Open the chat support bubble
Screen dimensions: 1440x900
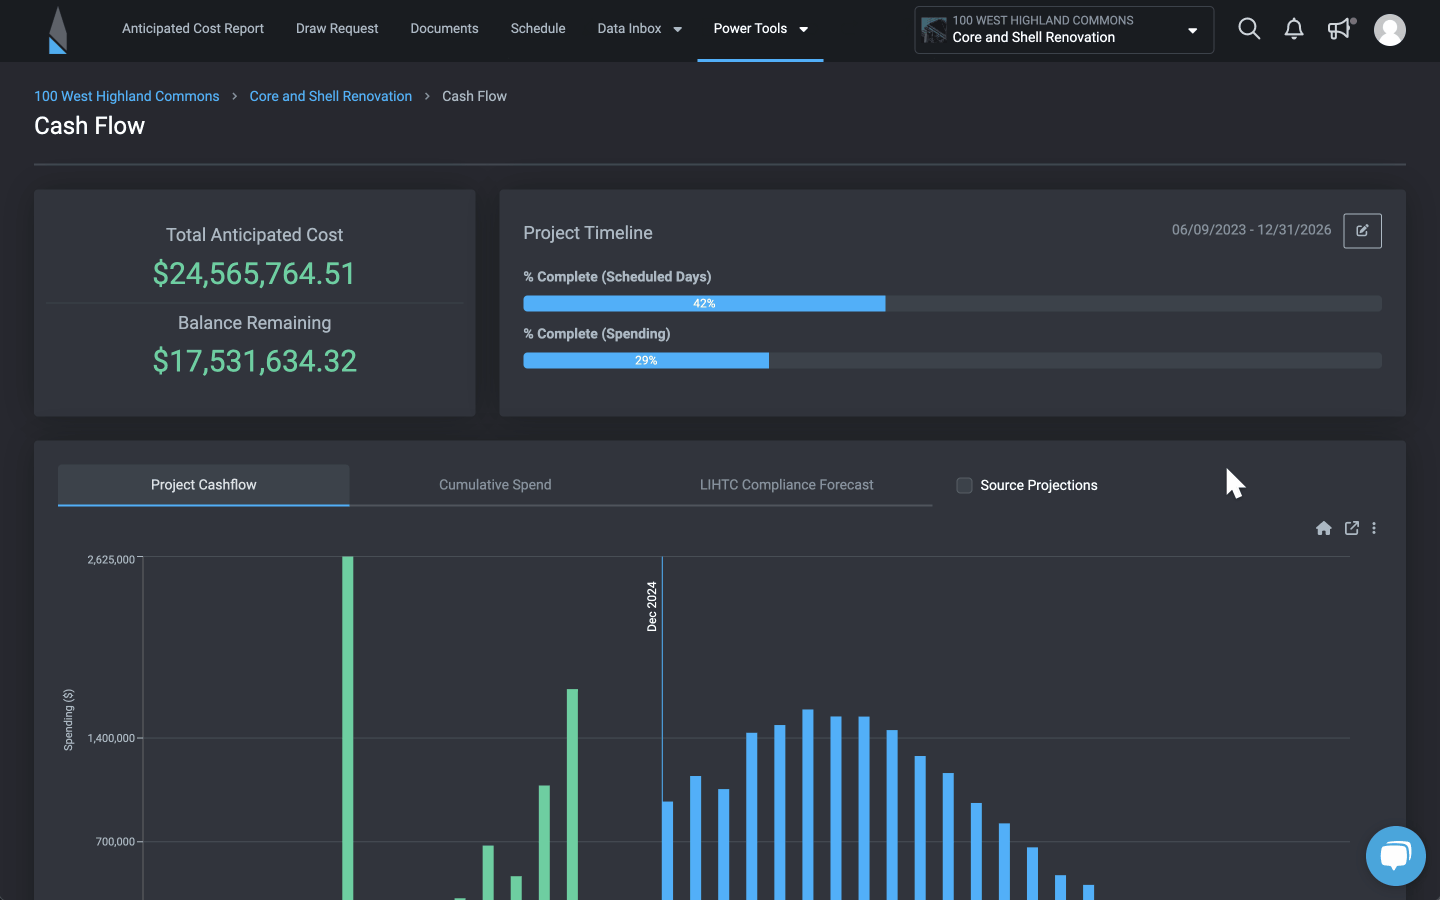(x=1395, y=856)
